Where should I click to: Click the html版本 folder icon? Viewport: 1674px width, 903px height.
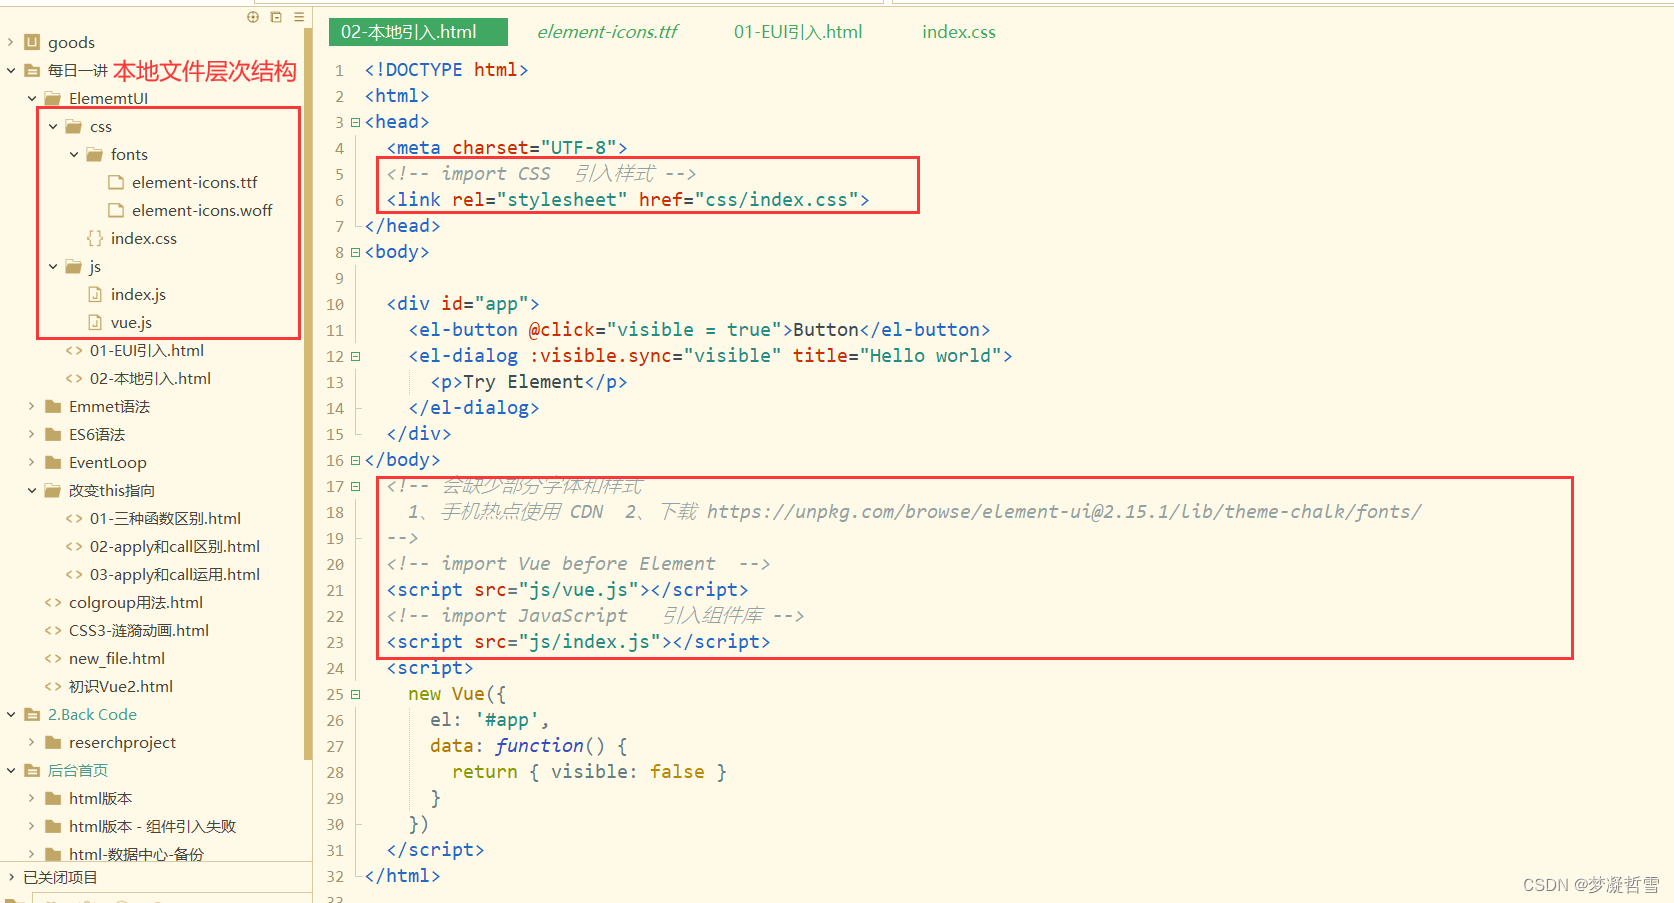tap(53, 798)
